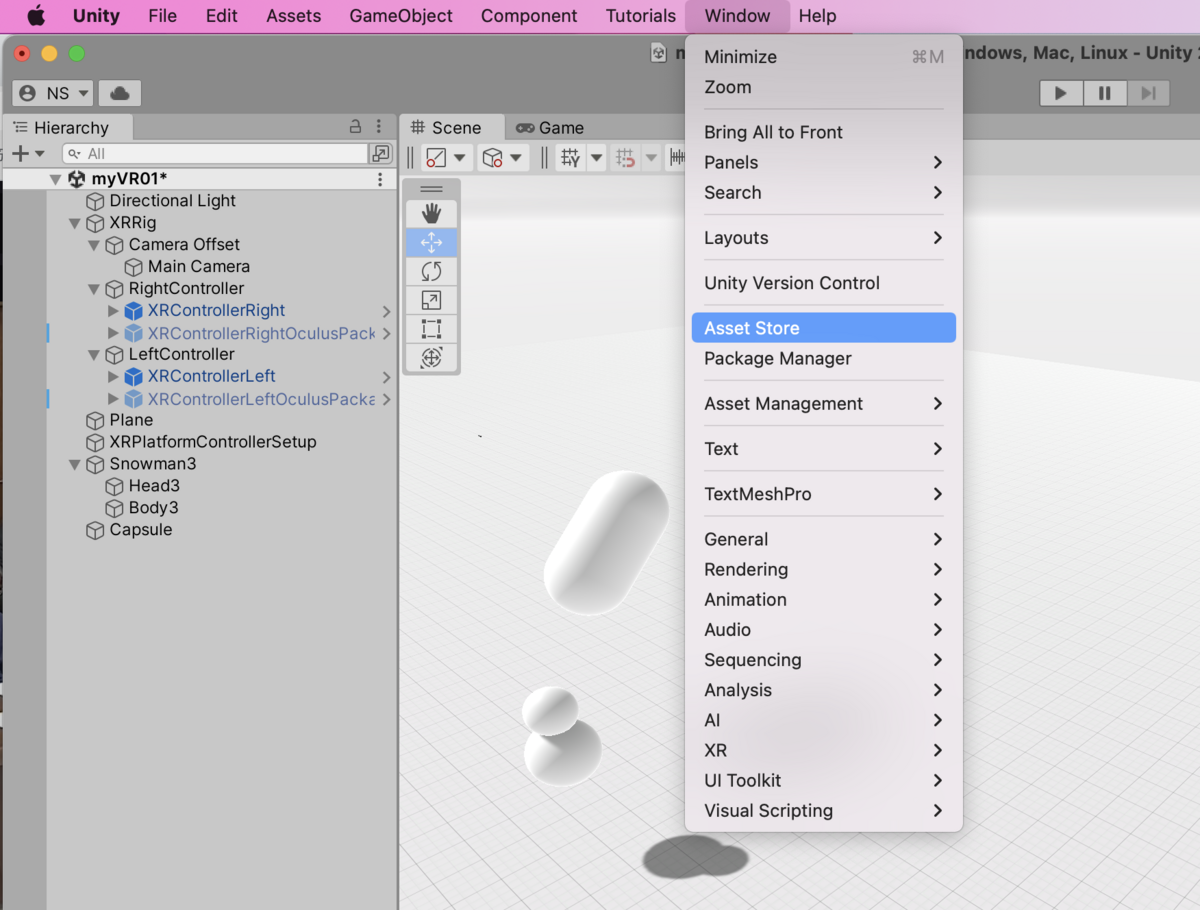The image size is (1200, 910).
Task: Open Asset Store from Window menu
Action: click(824, 328)
